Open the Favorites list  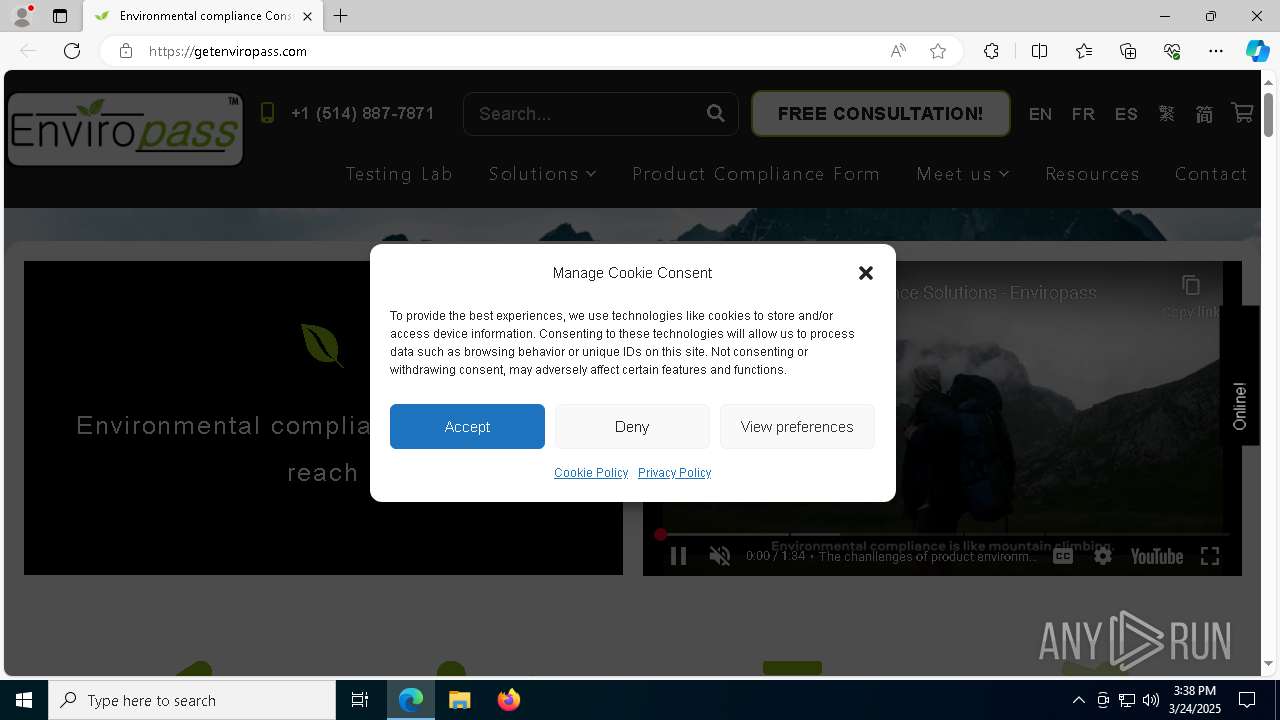[1084, 51]
